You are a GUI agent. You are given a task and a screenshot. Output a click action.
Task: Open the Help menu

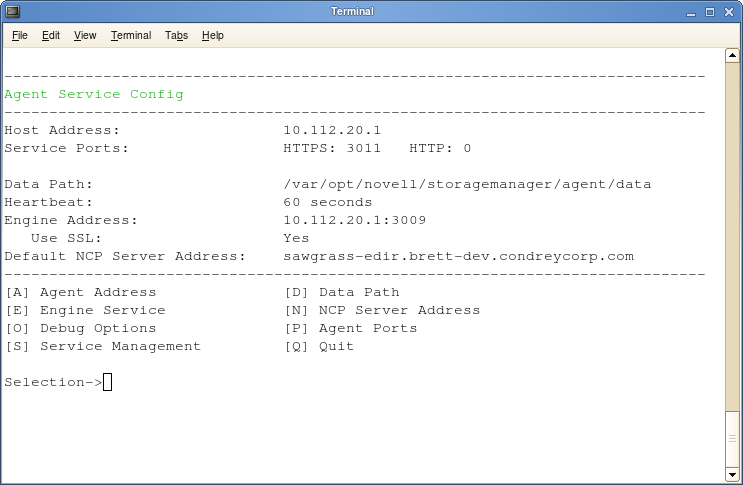[213, 36]
